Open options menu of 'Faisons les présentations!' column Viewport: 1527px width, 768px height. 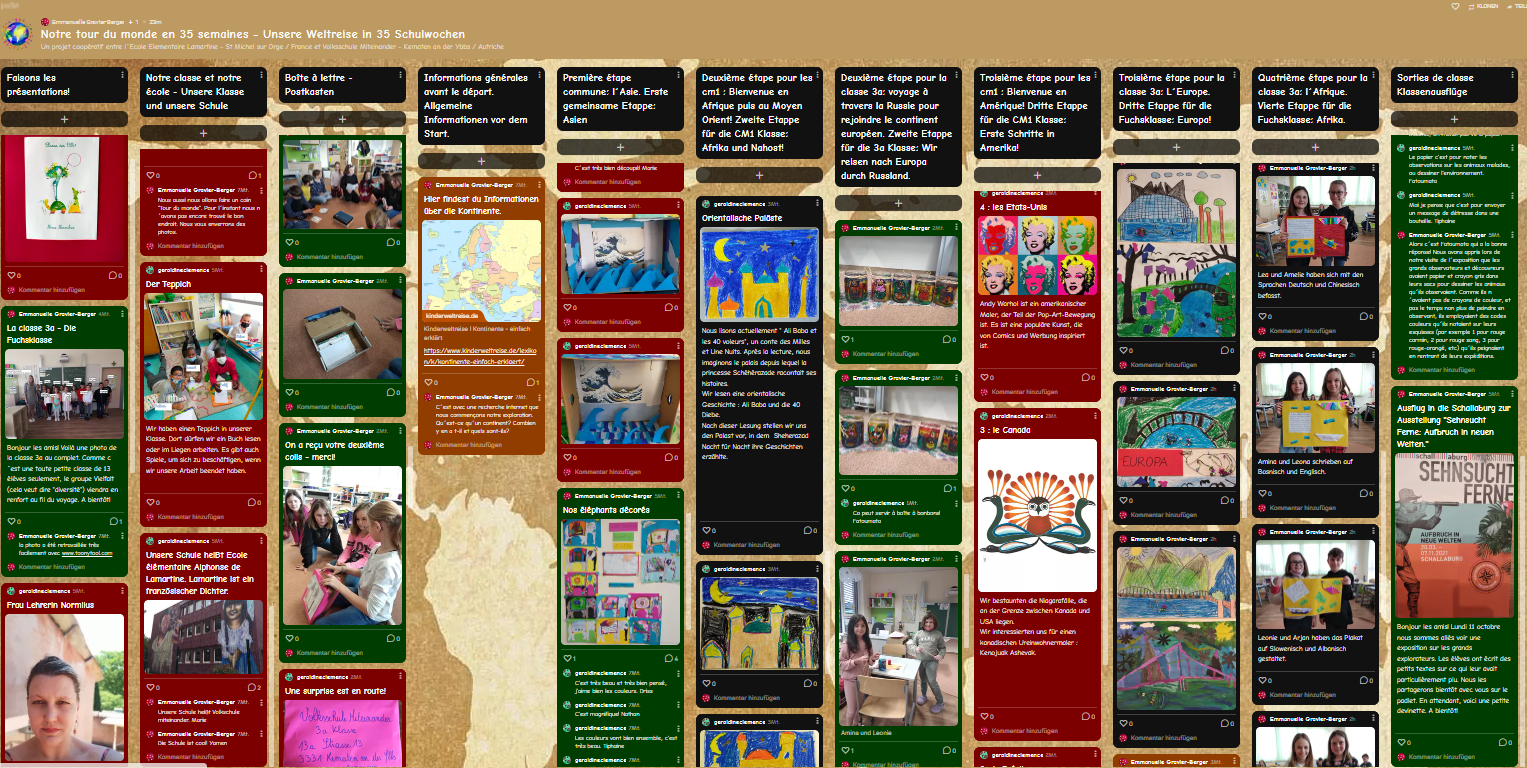coord(122,75)
